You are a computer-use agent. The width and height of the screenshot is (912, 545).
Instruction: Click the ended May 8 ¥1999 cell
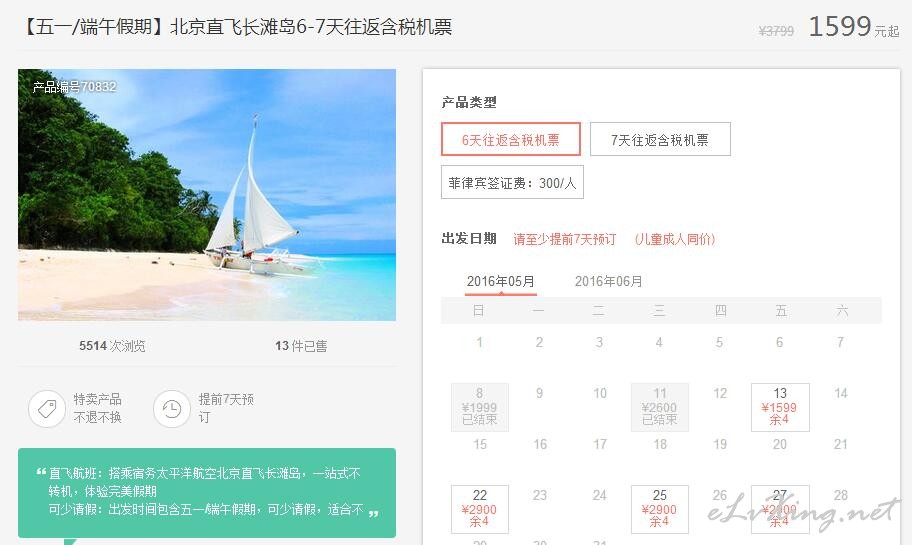click(480, 407)
